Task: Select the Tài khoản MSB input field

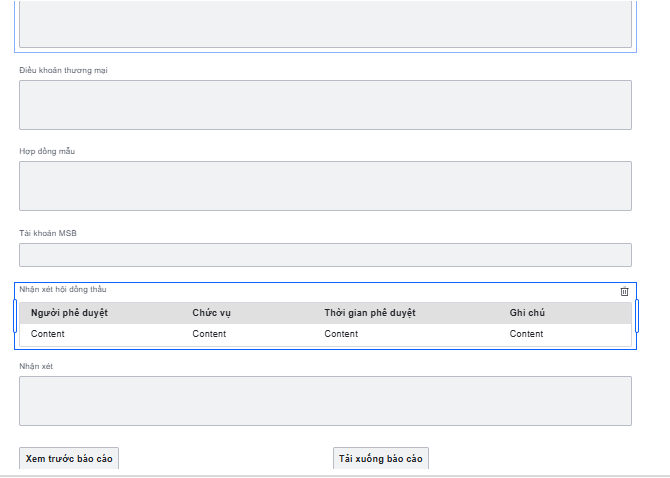Action: [x=325, y=255]
